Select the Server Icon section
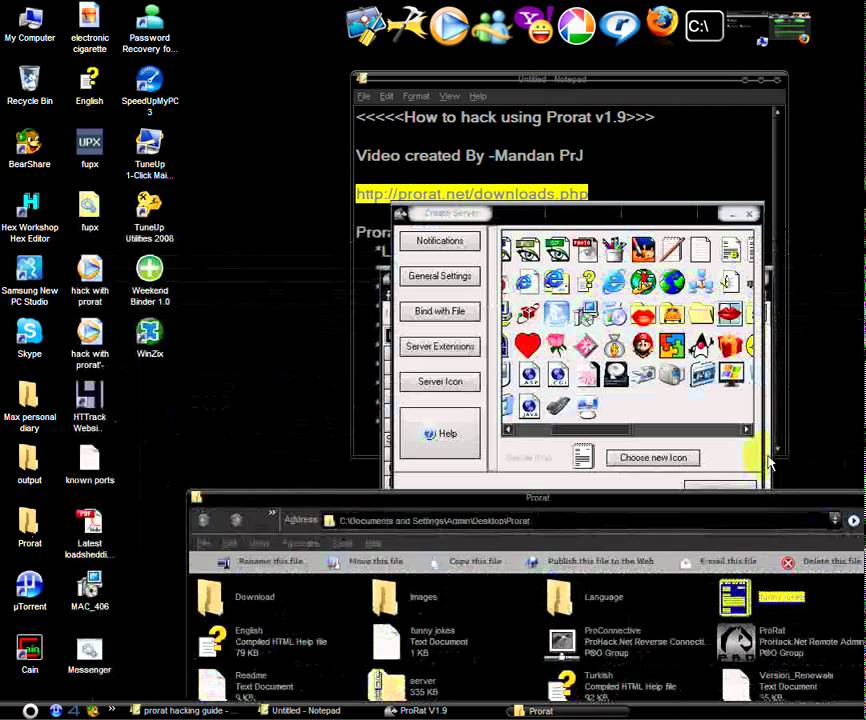The width and height of the screenshot is (866, 720). pos(440,382)
